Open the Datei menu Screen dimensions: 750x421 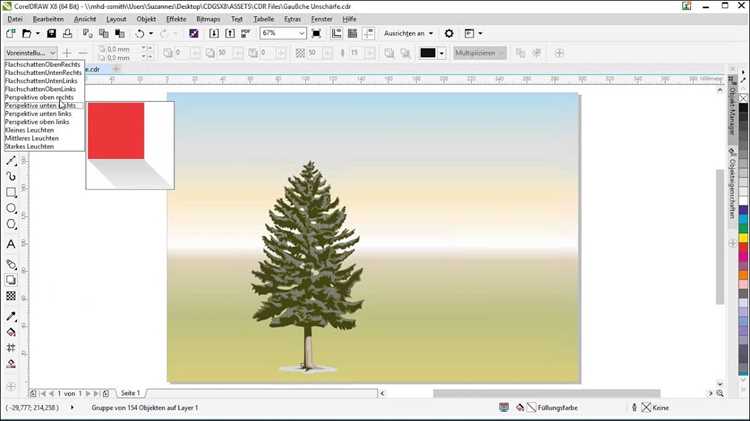pyautogui.click(x=15, y=19)
